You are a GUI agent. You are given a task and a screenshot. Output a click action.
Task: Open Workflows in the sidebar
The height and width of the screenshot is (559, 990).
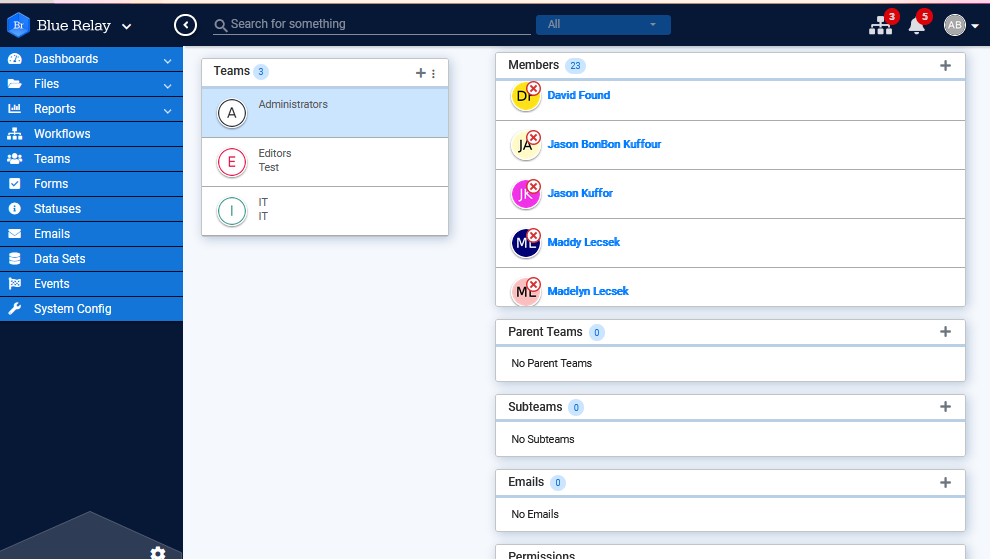point(92,134)
